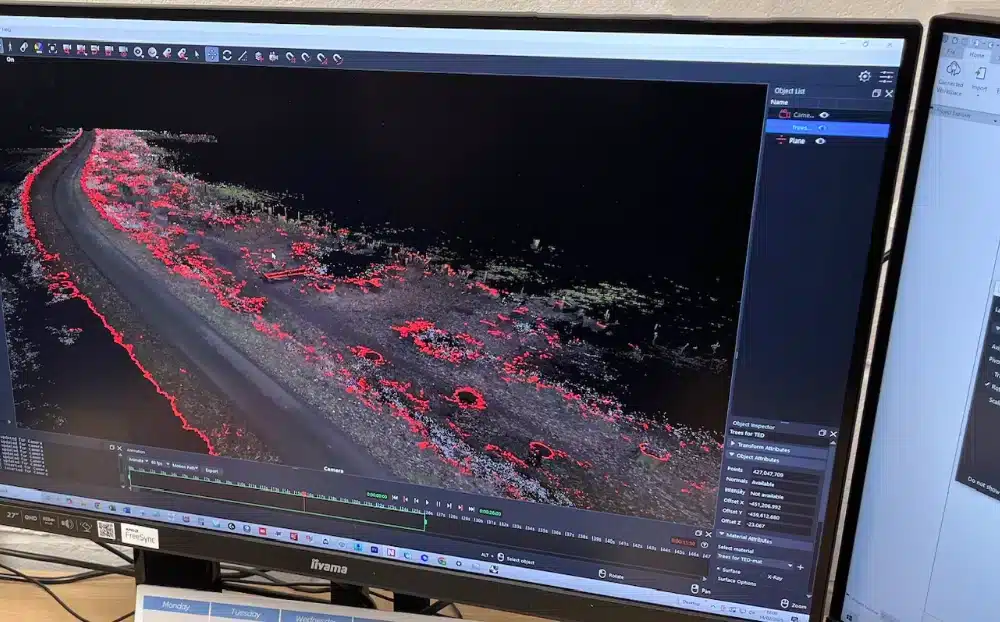Switch to the X-Ray material tab

[x=775, y=578]
